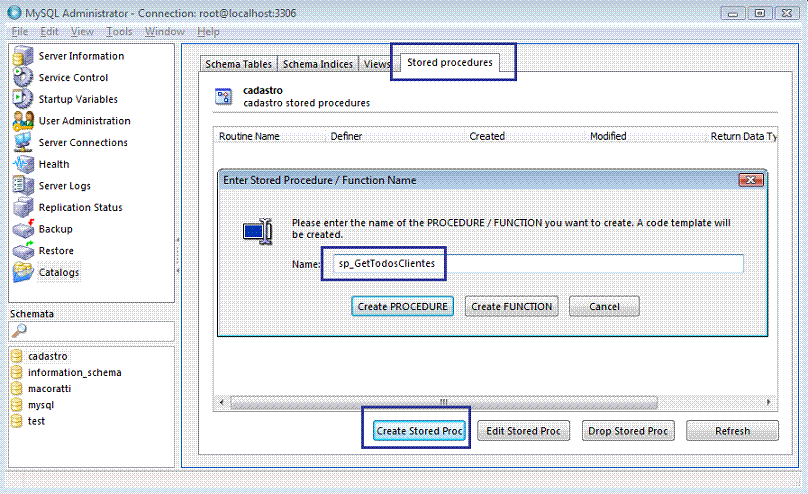Click the Backup drive icon

tap(23, 229)
